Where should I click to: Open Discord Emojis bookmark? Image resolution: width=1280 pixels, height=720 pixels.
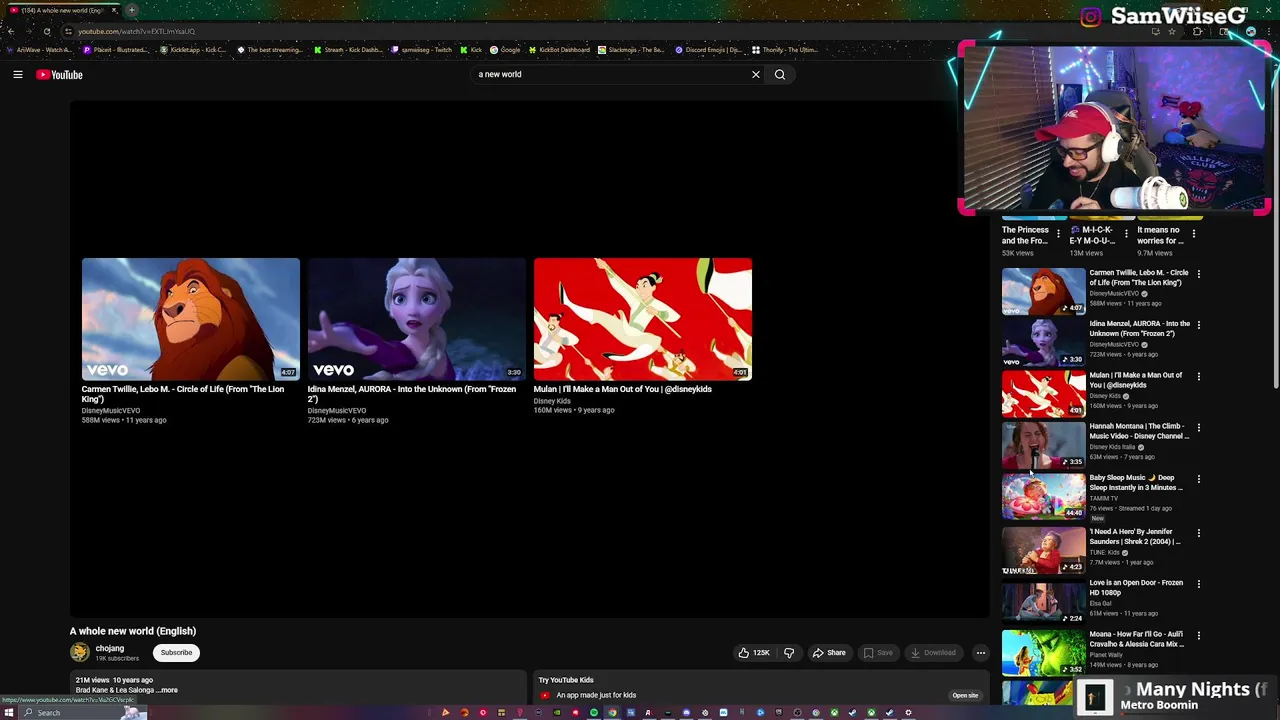pos(708,50)
